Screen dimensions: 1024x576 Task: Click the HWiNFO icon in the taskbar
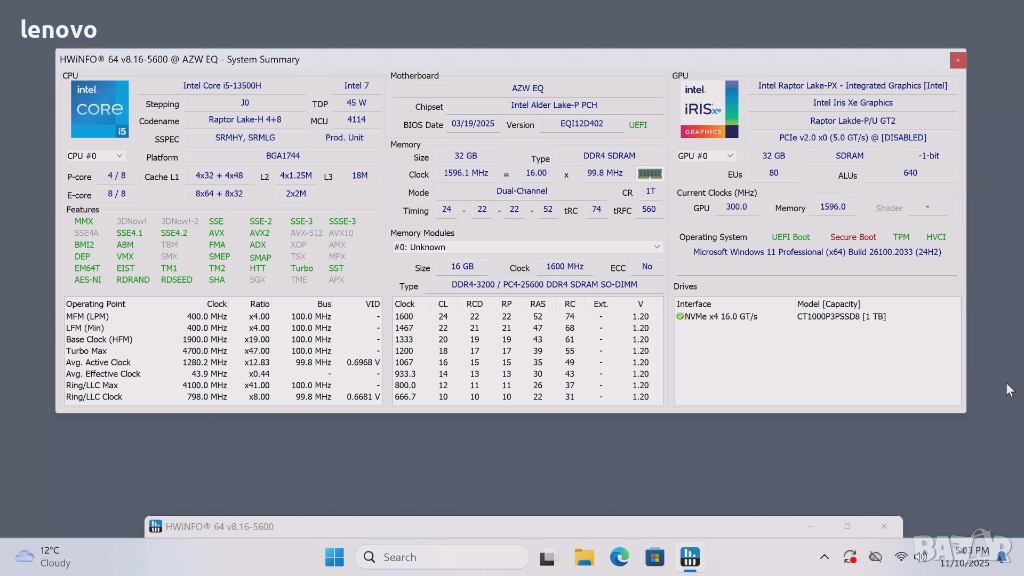[x=689, y=557]
